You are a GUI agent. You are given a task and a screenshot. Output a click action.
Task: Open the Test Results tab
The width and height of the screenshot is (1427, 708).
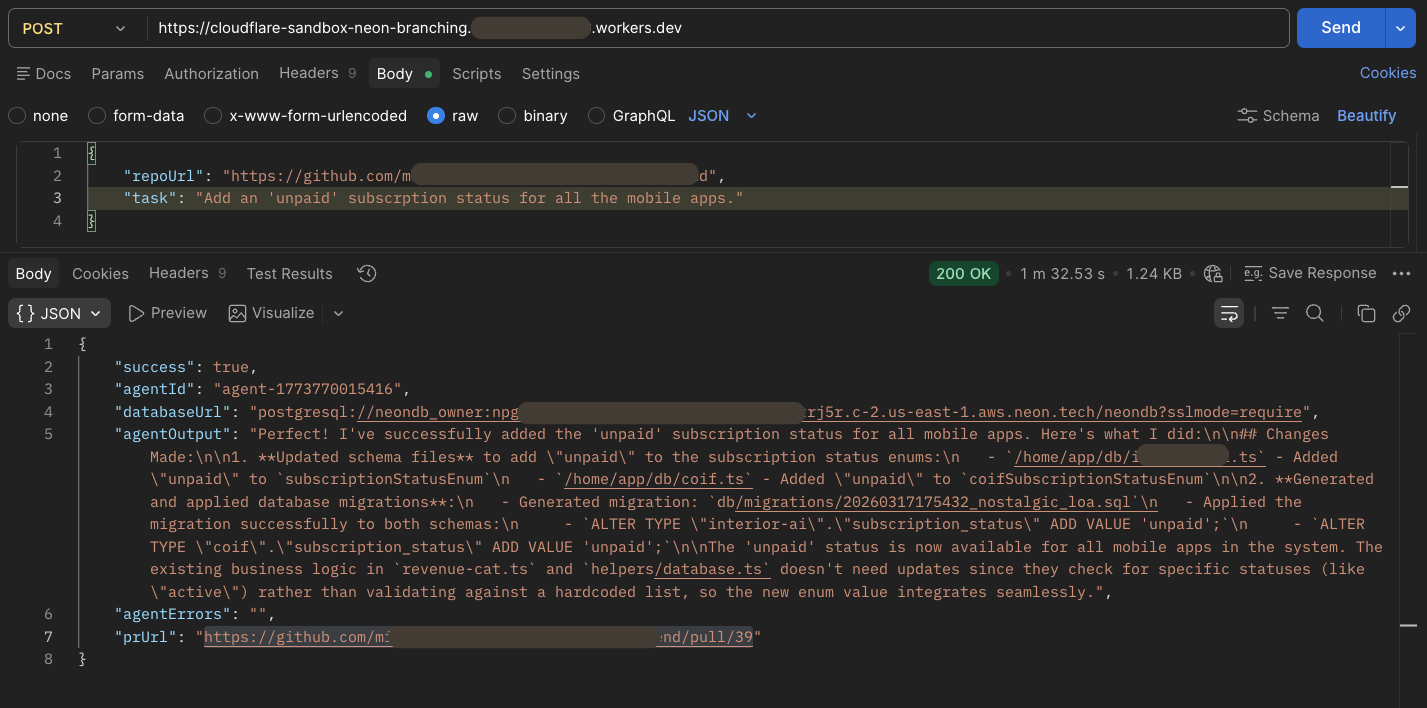click(289, 273)
